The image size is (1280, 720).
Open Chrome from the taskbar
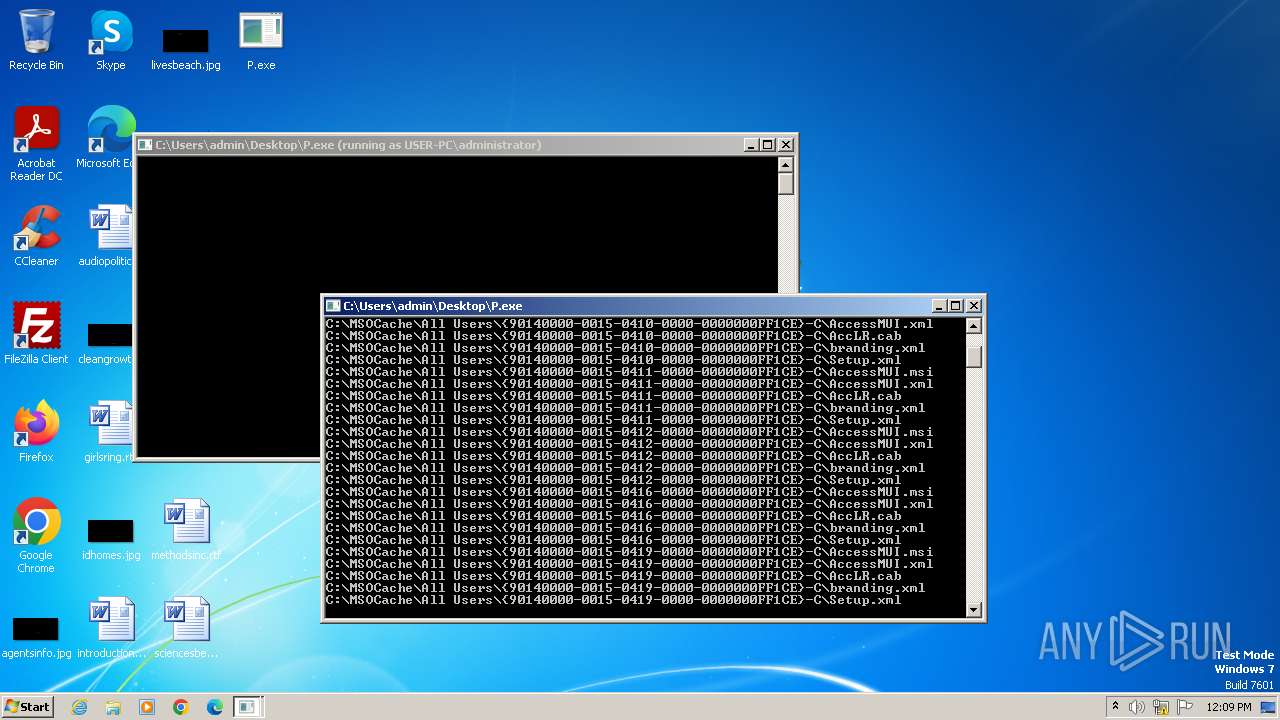(x=181, y=707)
